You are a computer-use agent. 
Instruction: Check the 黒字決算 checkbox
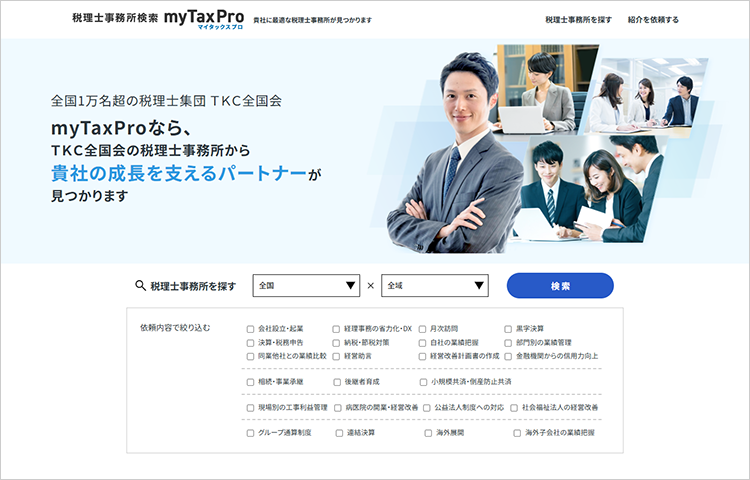(x=508, y=329)
